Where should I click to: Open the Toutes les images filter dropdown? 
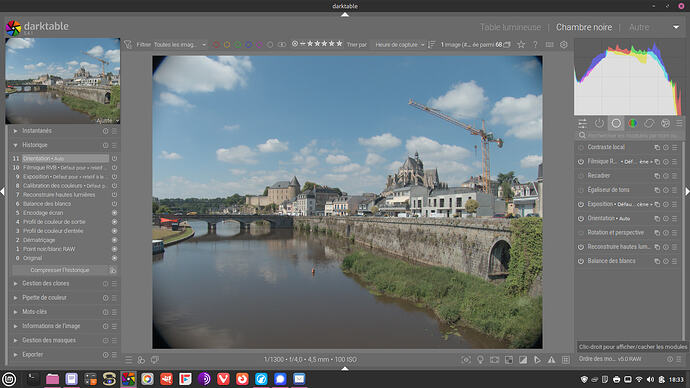180,44
